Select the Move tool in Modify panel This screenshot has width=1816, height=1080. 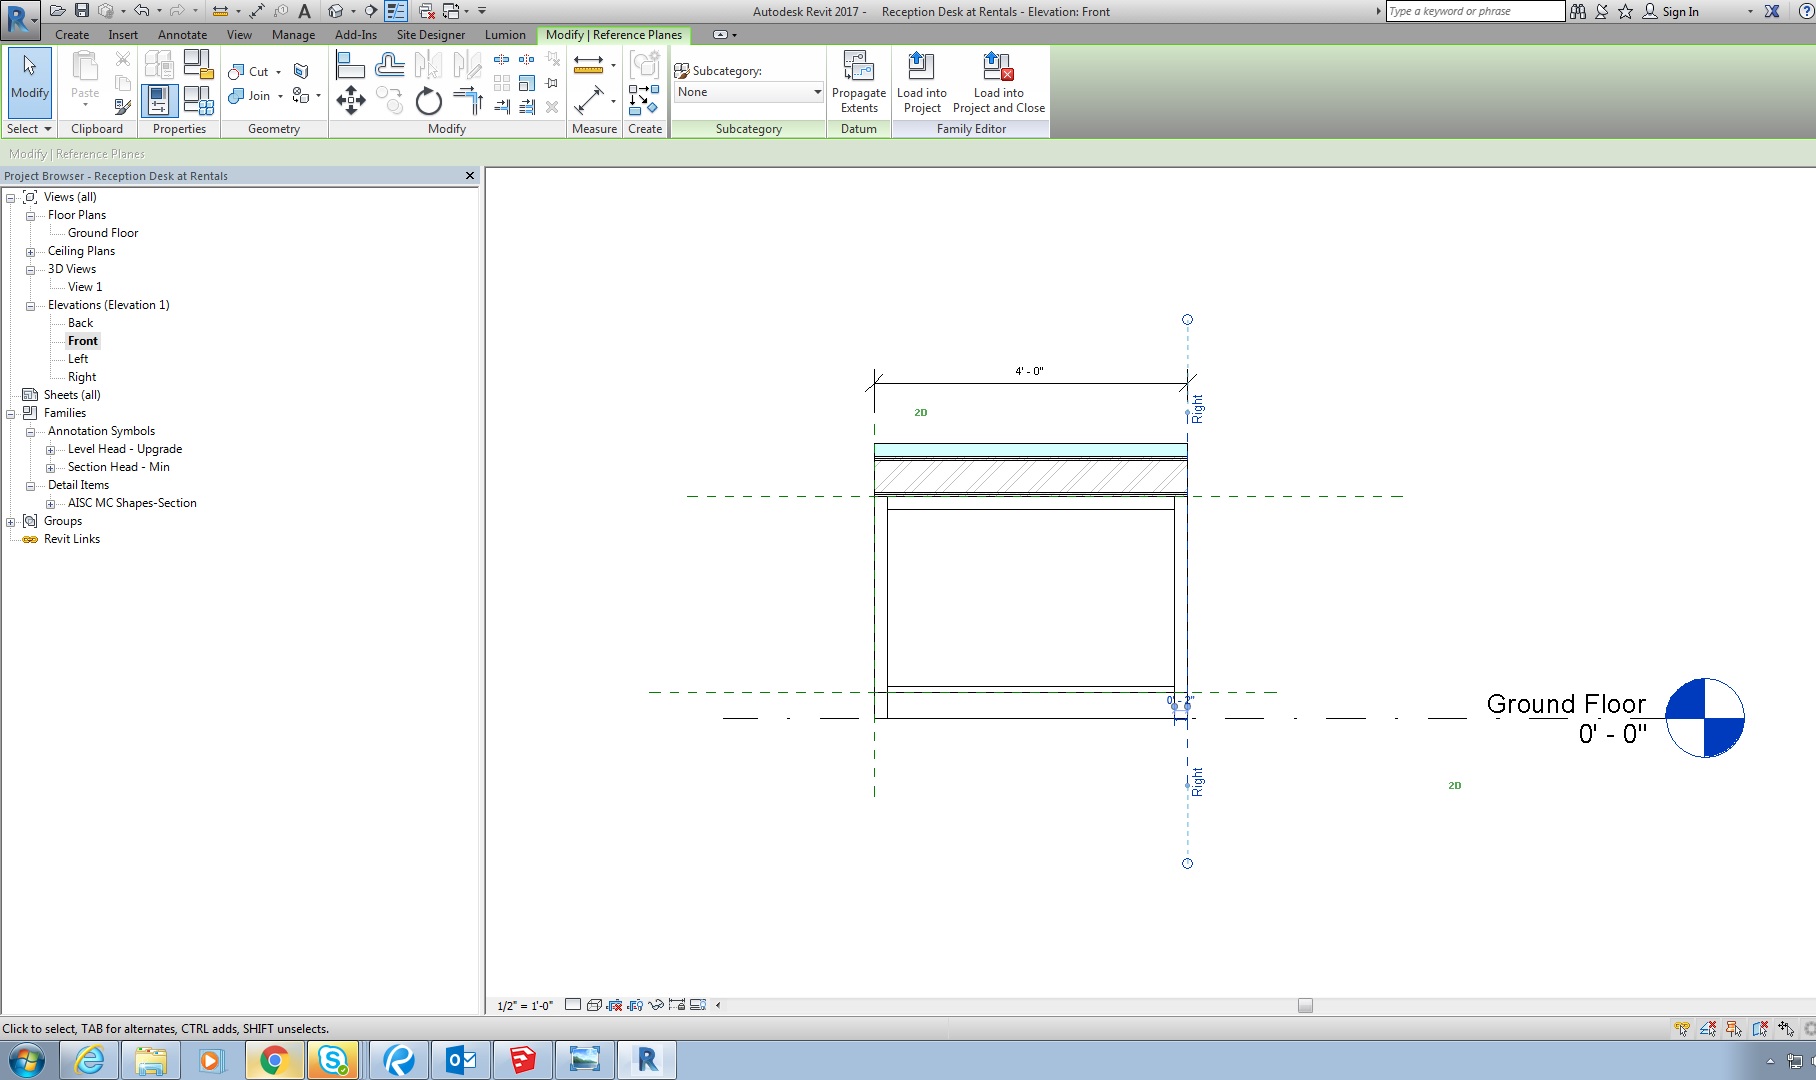pos(350,100)
